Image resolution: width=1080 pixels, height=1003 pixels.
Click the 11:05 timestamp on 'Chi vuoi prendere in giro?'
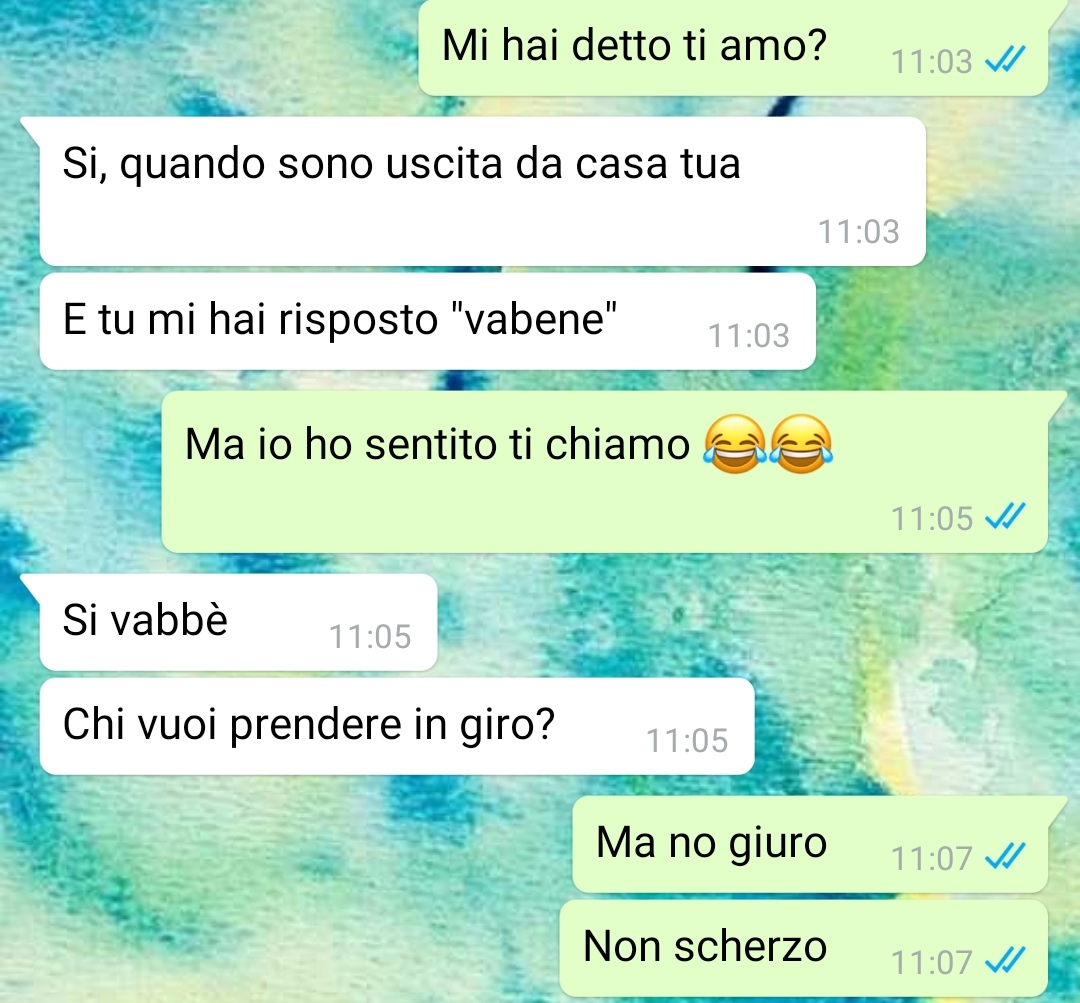pyautogui.click(x=687, y=741)
